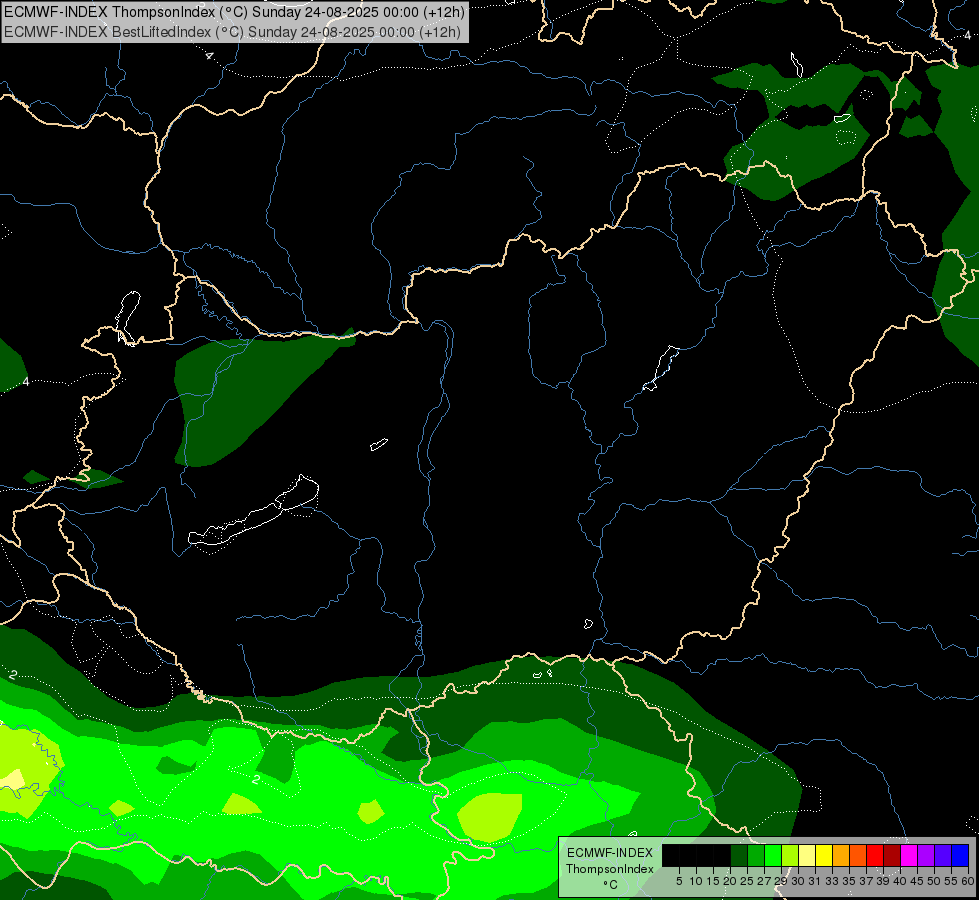The width and height of the screenshot is (979, 900).
Task: Select the pale yellow 30–31 legend swatch
Action: [x=807, y=855]
